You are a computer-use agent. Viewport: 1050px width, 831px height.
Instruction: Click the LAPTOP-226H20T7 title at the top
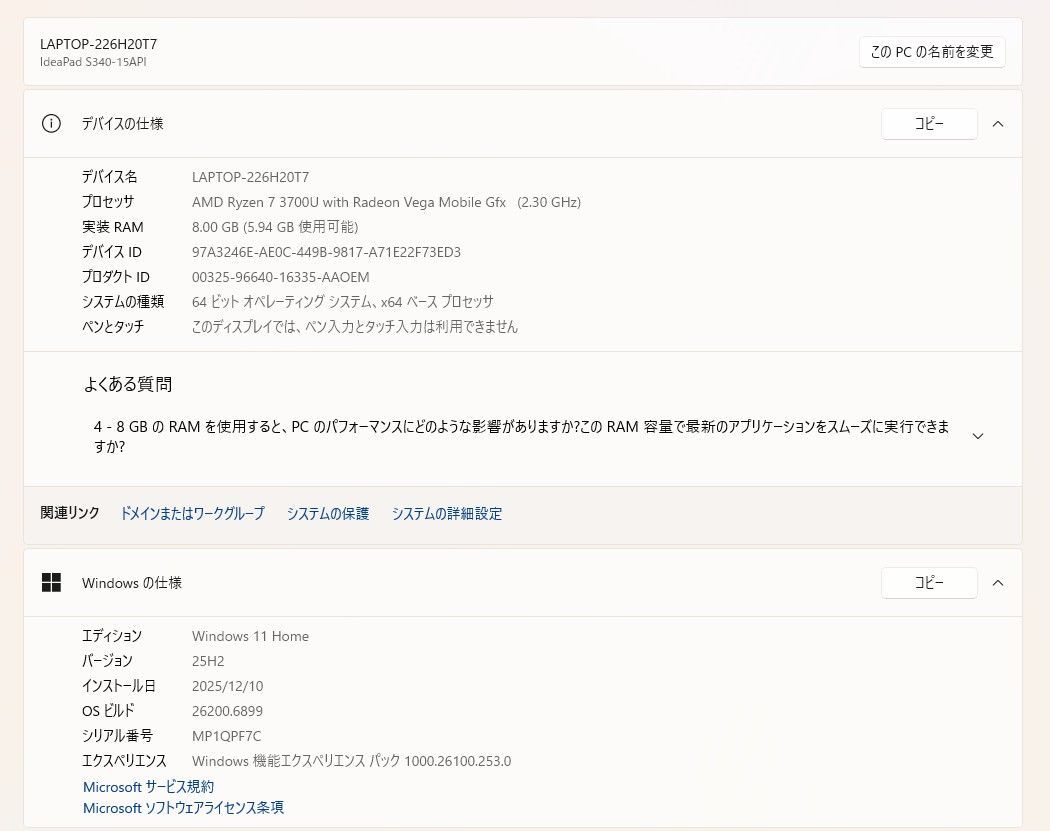tap(98, 44)
